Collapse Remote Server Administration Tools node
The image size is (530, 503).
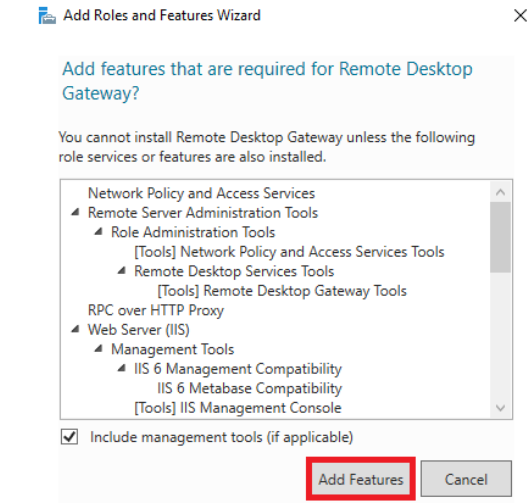pyautogui.click(x=75, y=212)
